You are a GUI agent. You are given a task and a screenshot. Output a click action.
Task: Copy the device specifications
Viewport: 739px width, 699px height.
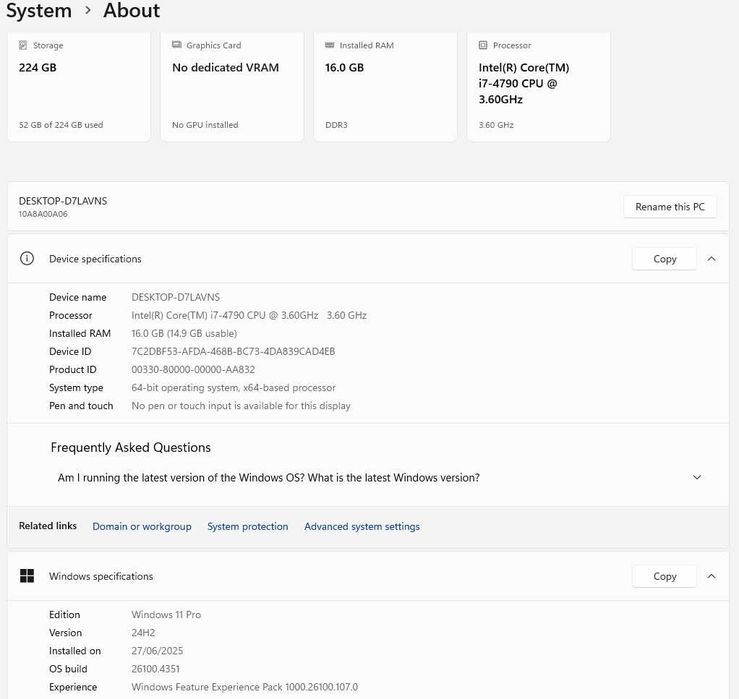click(x=665, y=259)
